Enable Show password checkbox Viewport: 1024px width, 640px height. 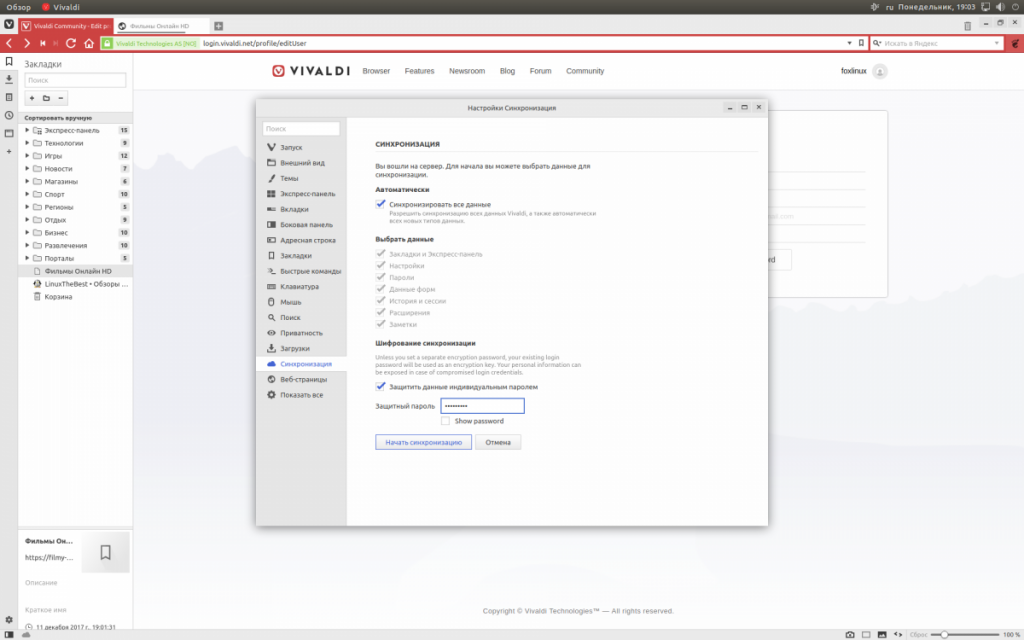click(x=445, y=421)
